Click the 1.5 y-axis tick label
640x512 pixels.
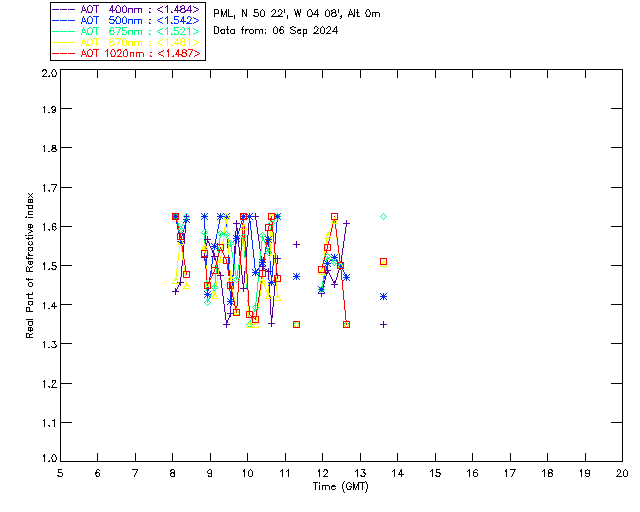click(49, 266)
